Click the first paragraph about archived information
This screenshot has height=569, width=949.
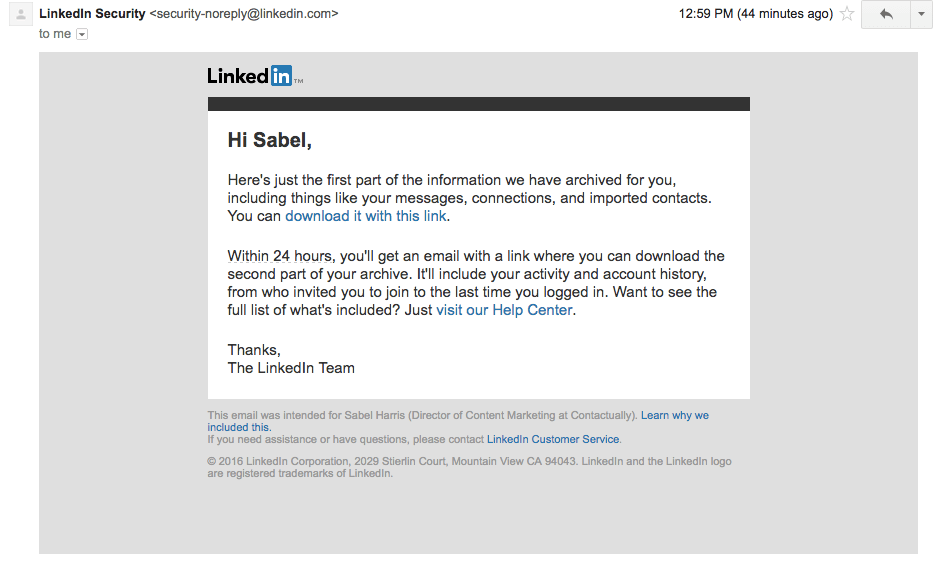coord(470,198)
